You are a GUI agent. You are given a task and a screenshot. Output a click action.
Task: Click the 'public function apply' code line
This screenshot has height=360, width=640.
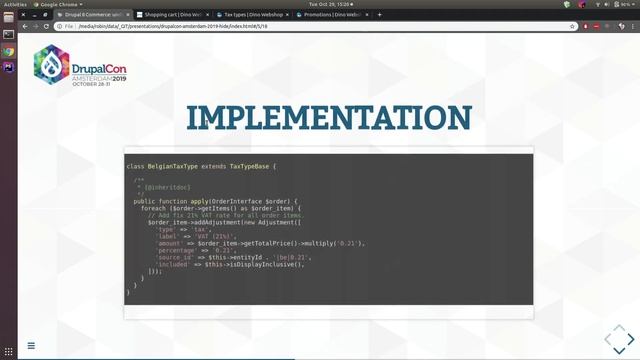pos(215,201)
